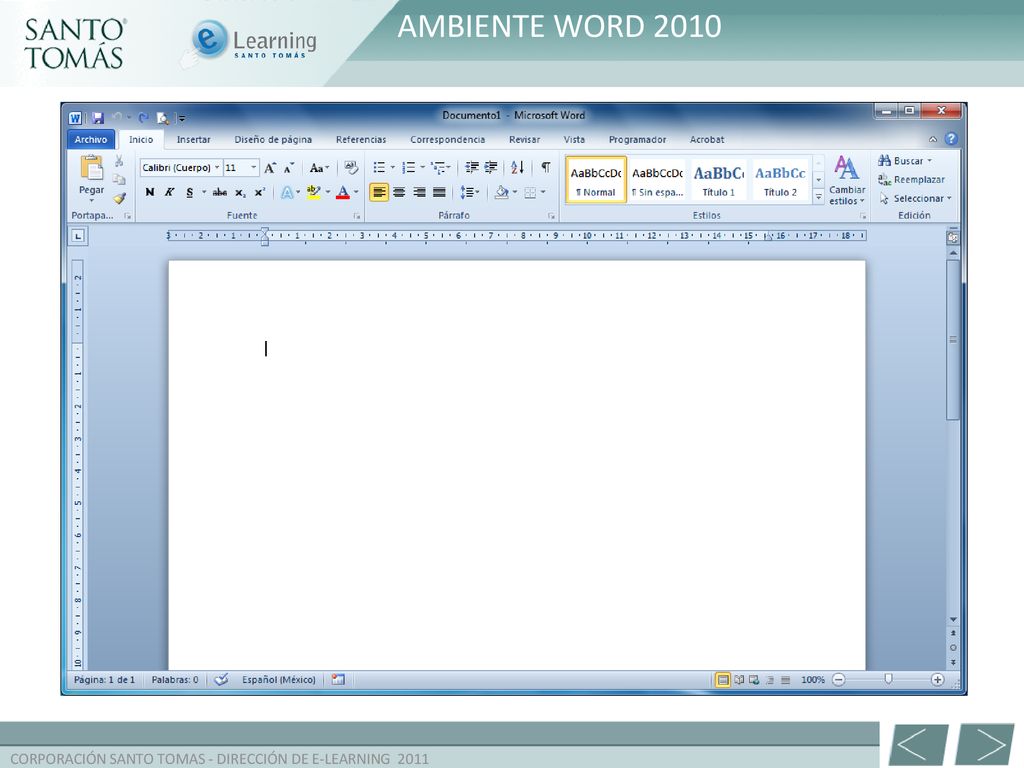The width and height of the screenshot is (1024, 768).
Task: Toggle show paragraph marks (¶)
Action: [x=545, y=167]
